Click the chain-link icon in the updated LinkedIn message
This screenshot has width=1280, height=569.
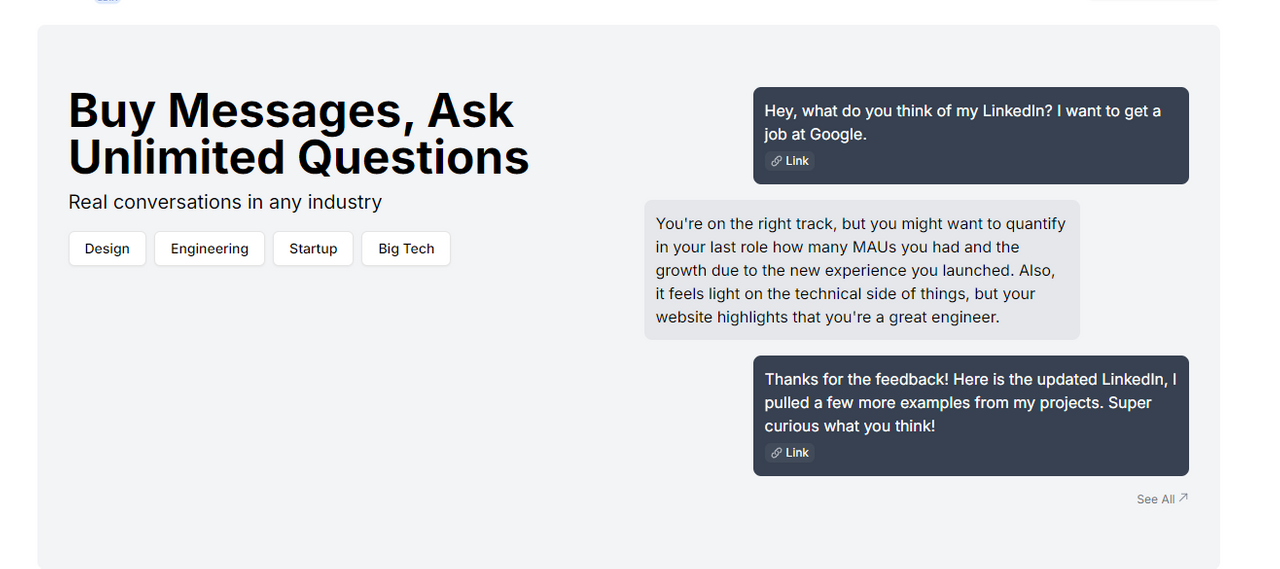[x=777, y=453]
